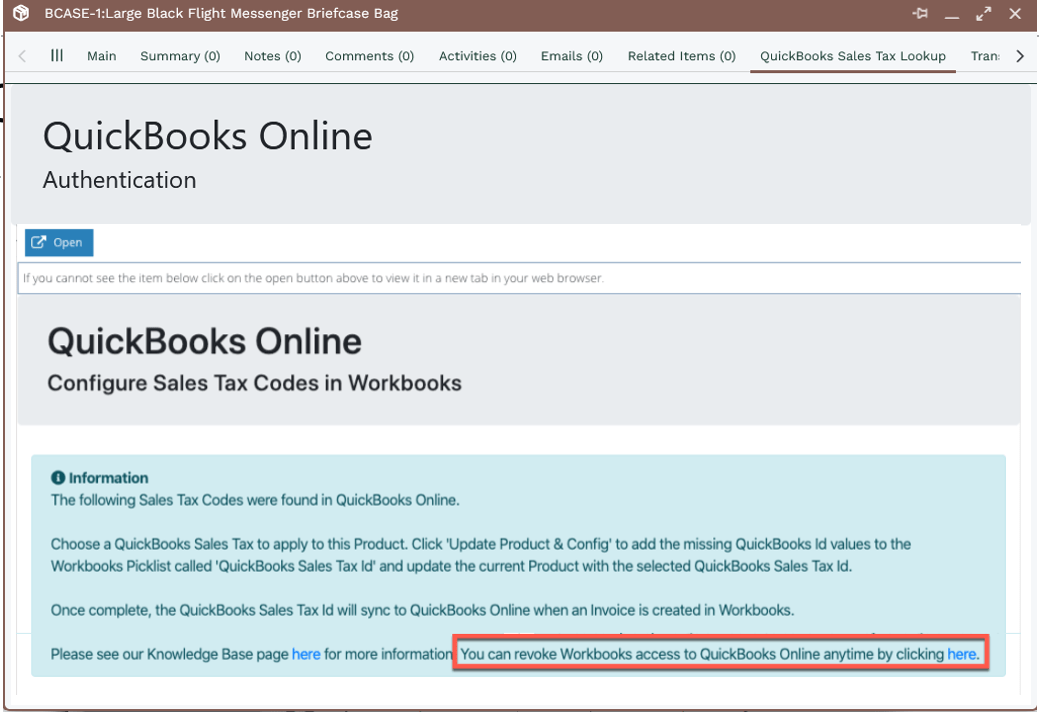Pin the window using the pin icon
Screen dimensions: 1039x712
point(920,14)
